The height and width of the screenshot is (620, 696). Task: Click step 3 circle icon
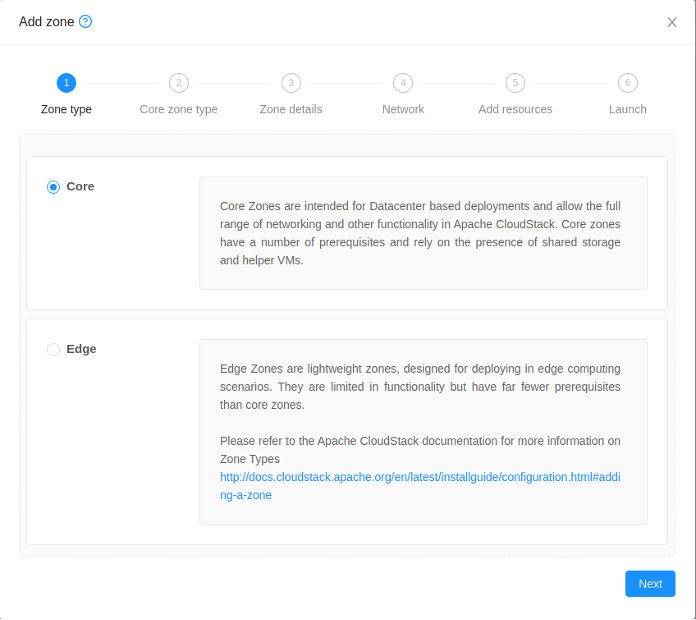click(291, 83)
